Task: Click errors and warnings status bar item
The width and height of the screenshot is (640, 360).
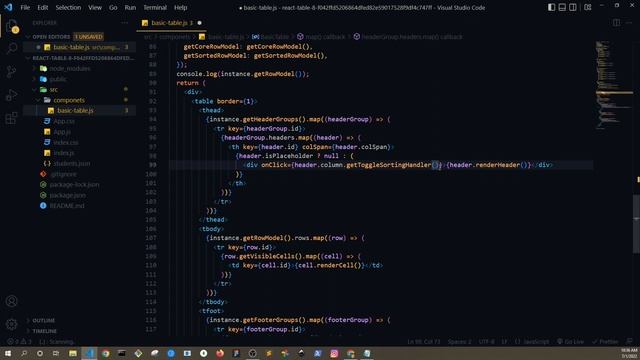Action: click(x=19, y=342)
